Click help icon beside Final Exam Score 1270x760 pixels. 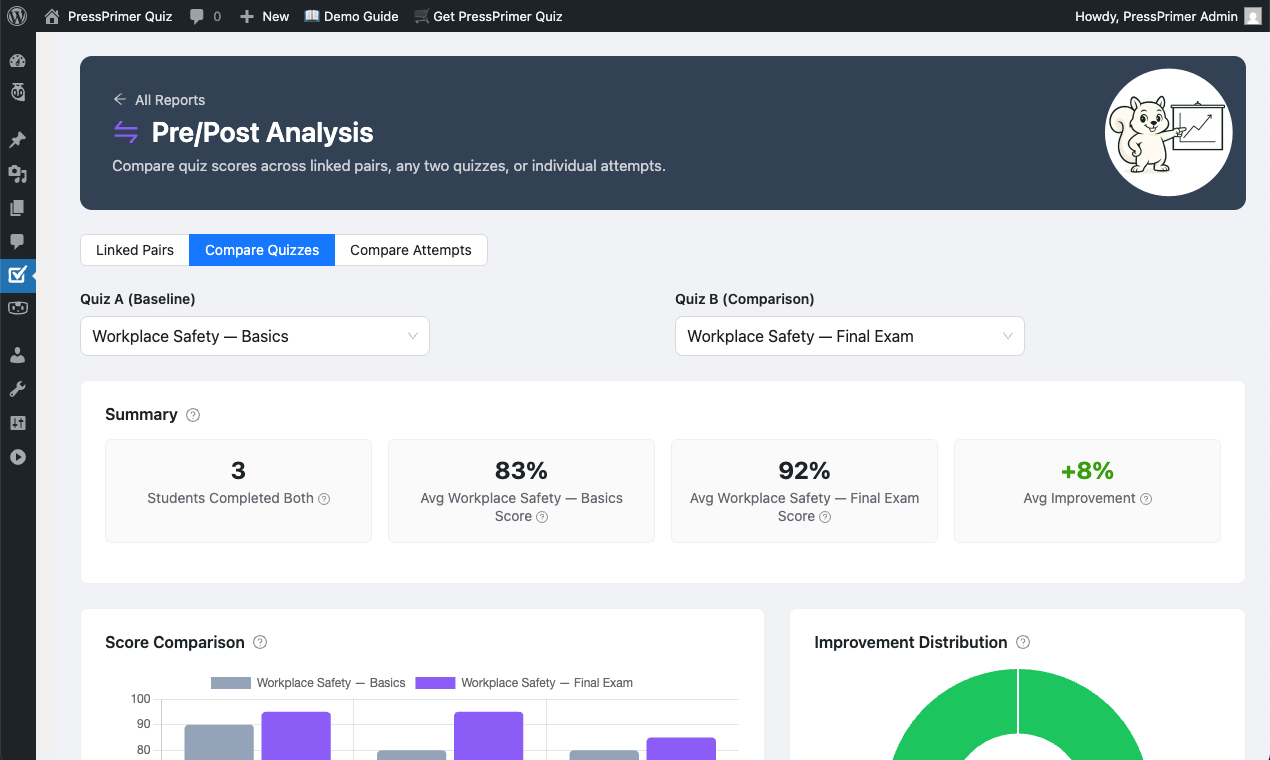point(825,517)
